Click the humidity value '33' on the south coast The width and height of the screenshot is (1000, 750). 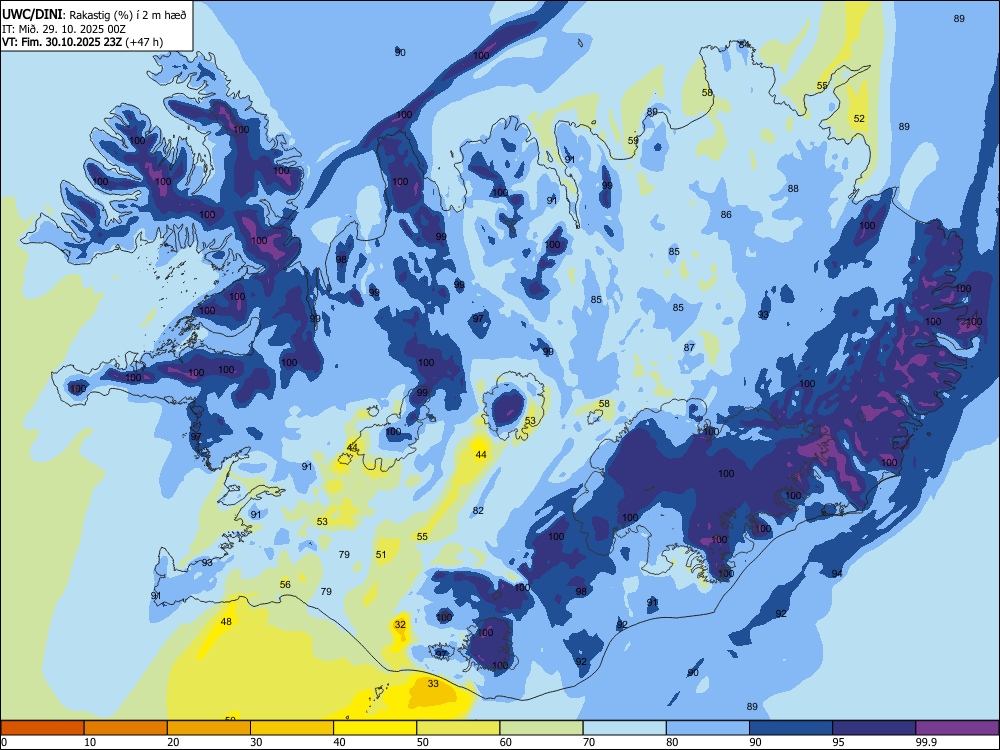coord(433,683)
